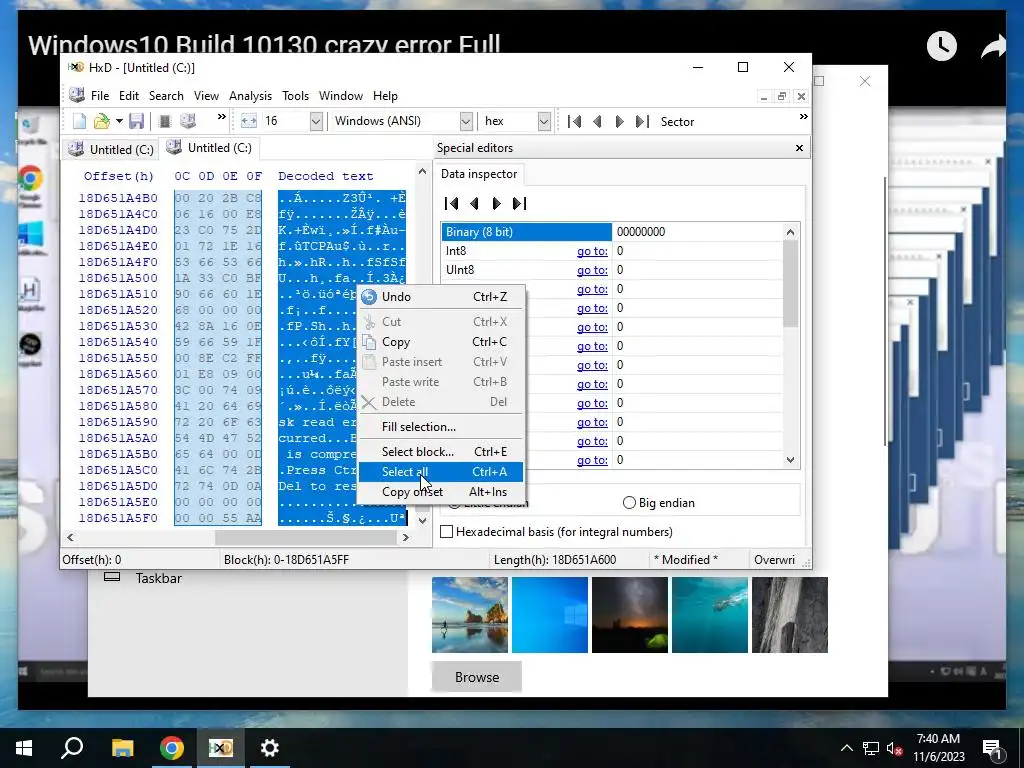Click go to link for Int8

[592, 251]
